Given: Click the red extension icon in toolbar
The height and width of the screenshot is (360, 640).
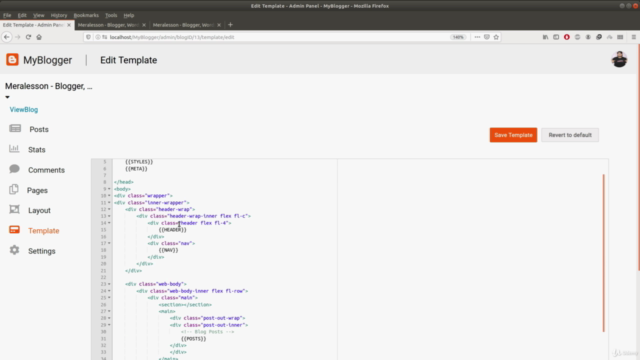Looking at the screenshot, I should point(567,37).
